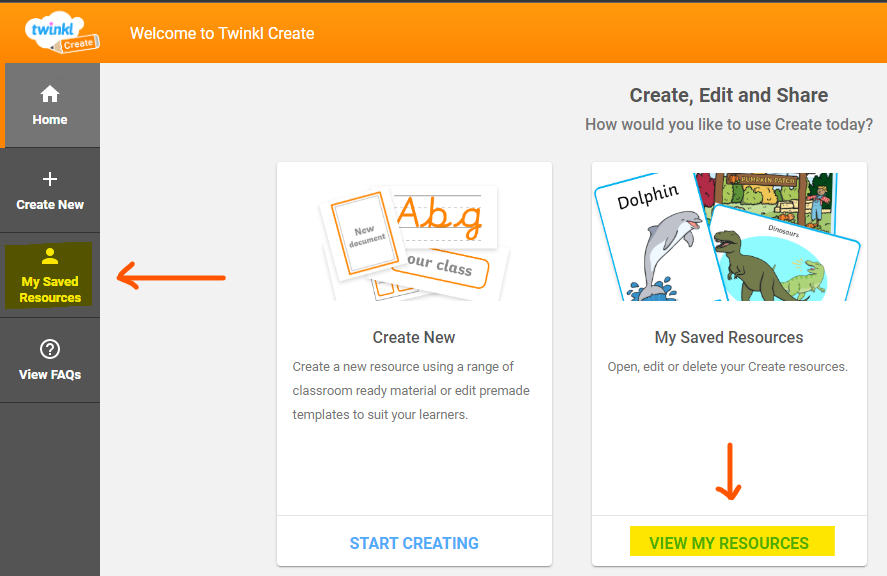Click the 'Create, Edit and Share' heading

point(729,95)
